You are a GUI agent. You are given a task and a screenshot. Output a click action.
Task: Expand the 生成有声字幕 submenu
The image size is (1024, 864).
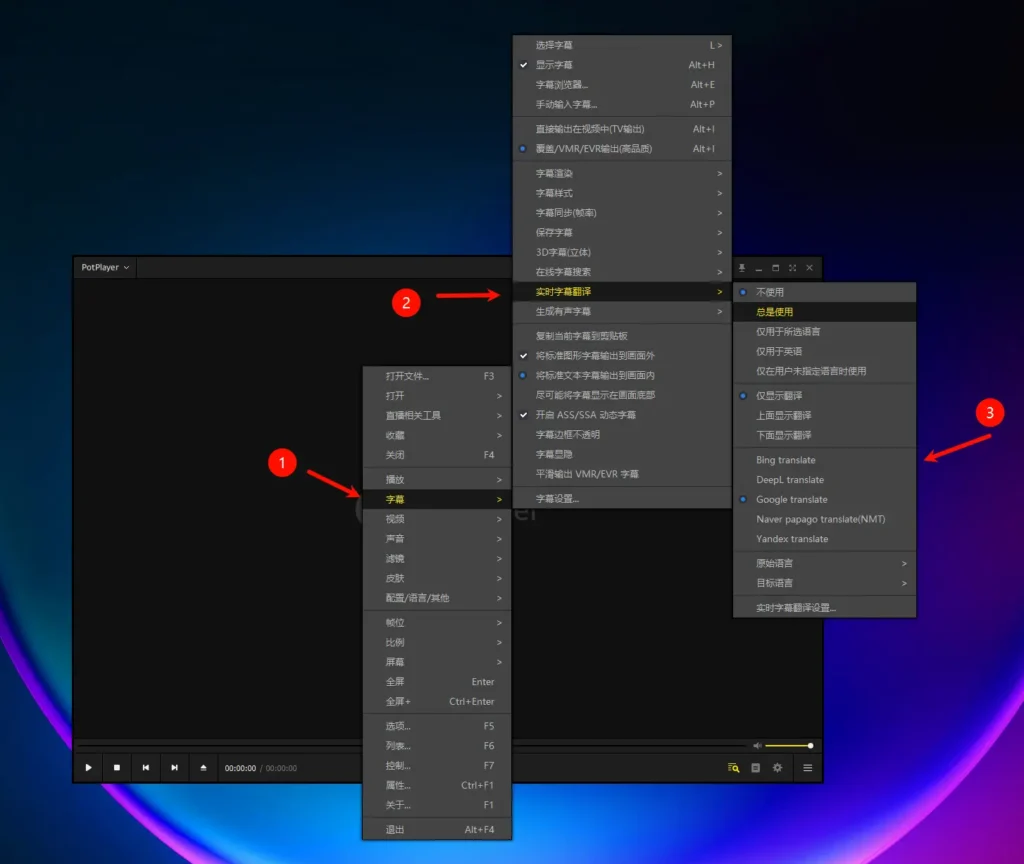(622, 312)
